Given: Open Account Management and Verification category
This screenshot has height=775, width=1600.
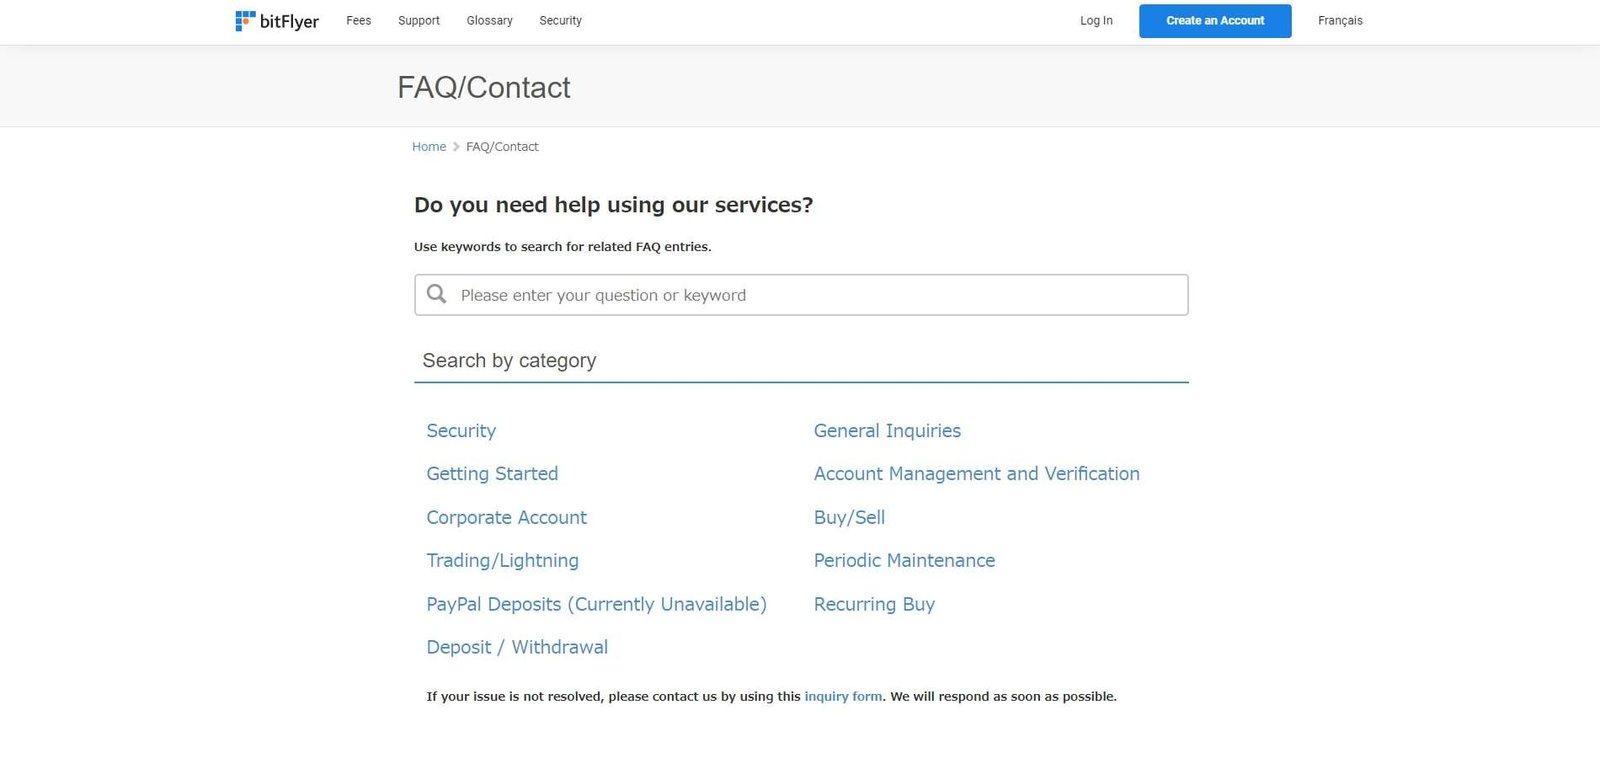Looking at the screenshot, I should [976, 474].
